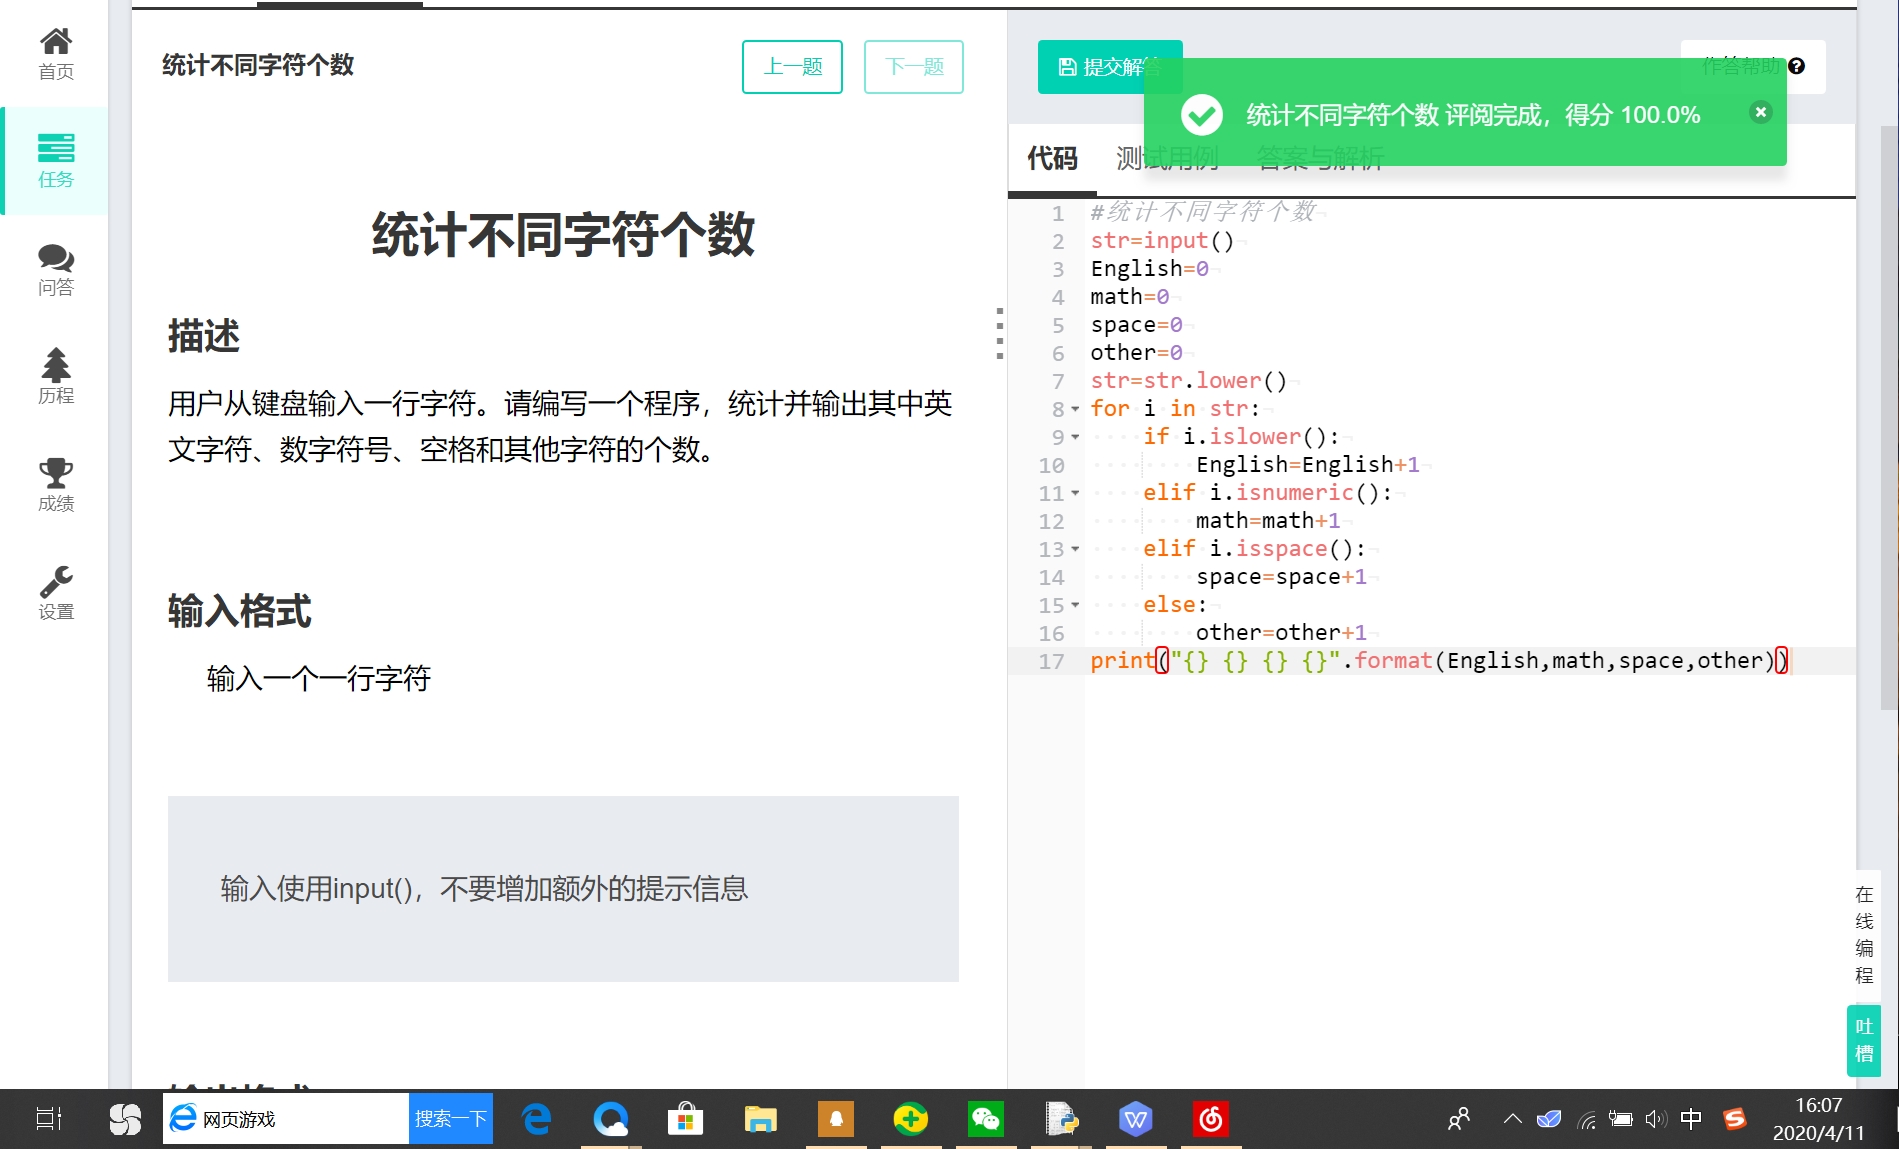Click code line str=input()
The width and height of the screenshot is (1899, 1149).
[1162, 241]
